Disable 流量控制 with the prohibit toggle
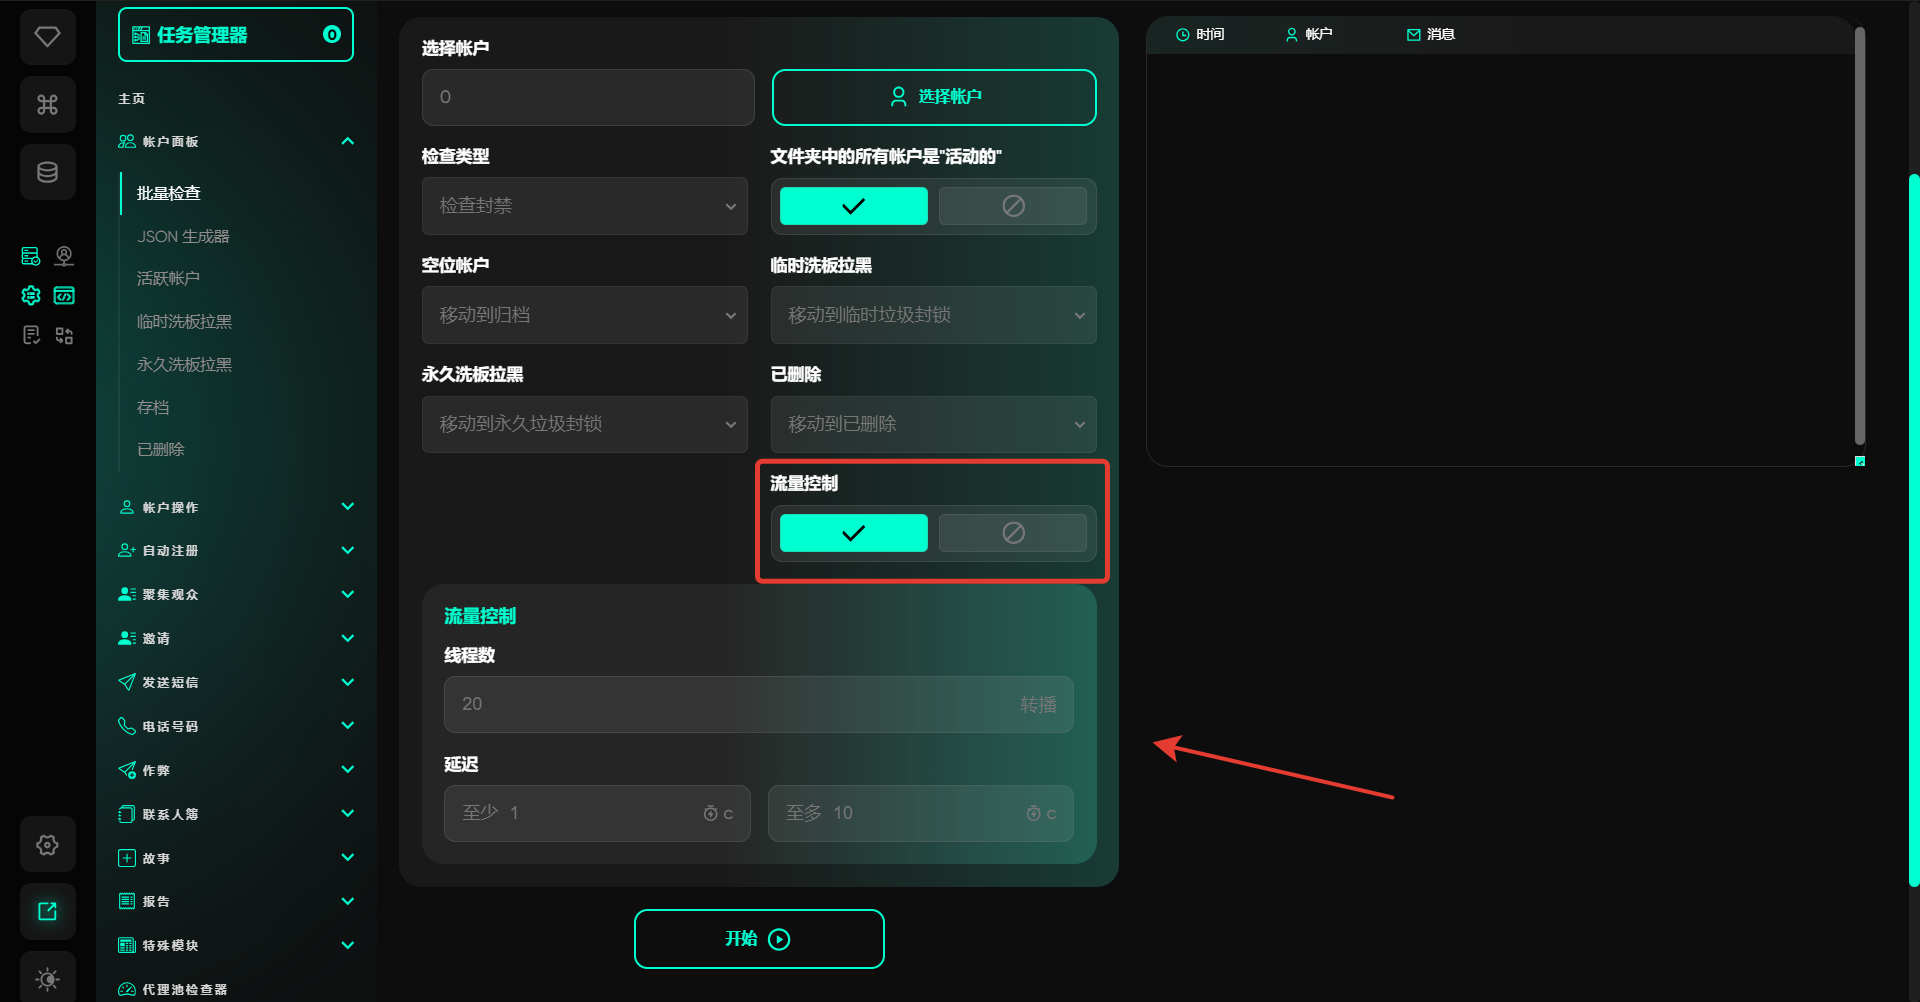Image resolution: width=1920 pixels, height=1002 pixels. coord(1012,533)
